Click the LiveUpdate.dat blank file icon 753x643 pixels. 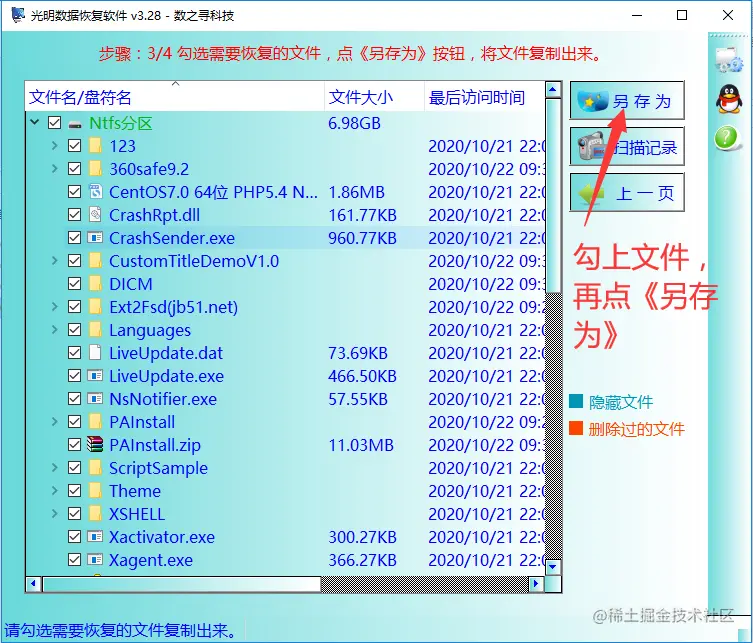(x=95, y=352)
